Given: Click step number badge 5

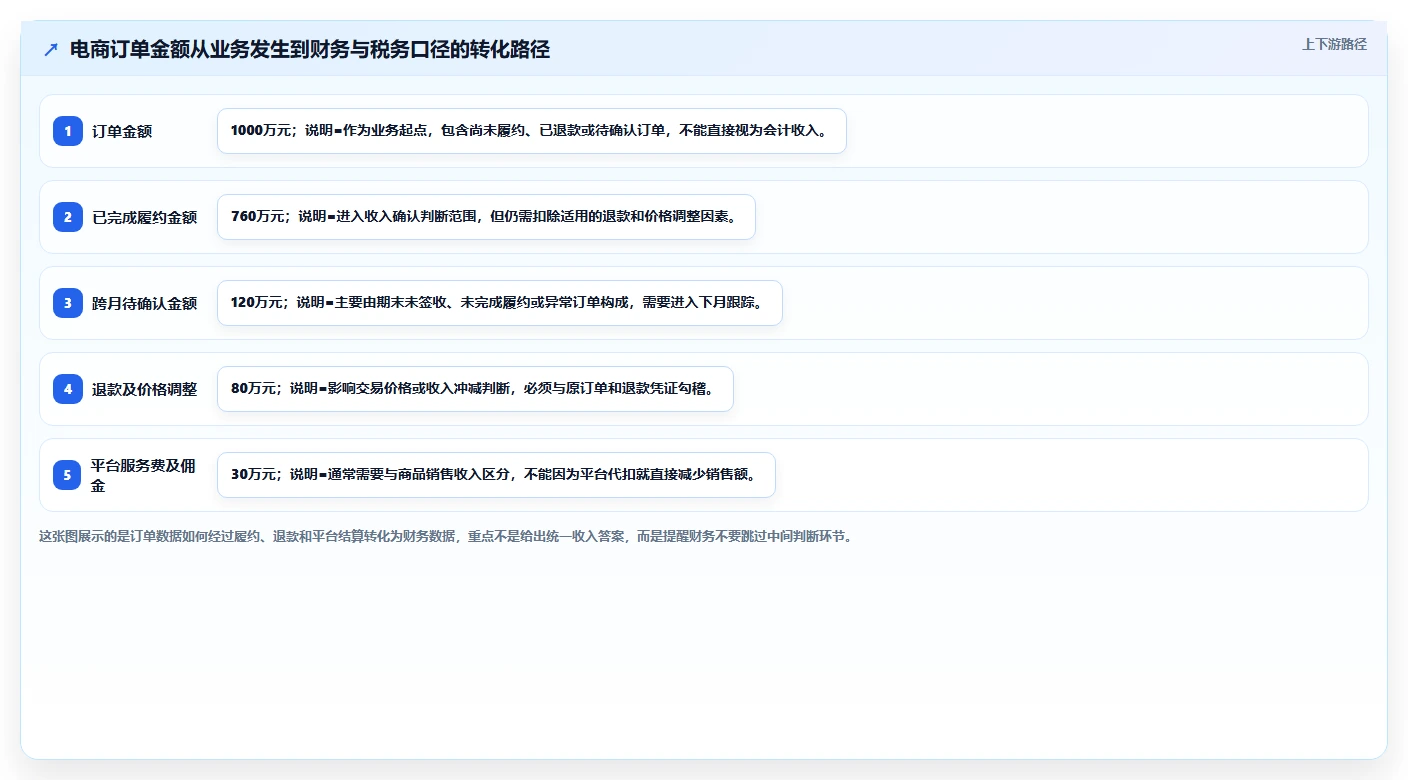Looking at the screenshot, I should click(68, 475).
